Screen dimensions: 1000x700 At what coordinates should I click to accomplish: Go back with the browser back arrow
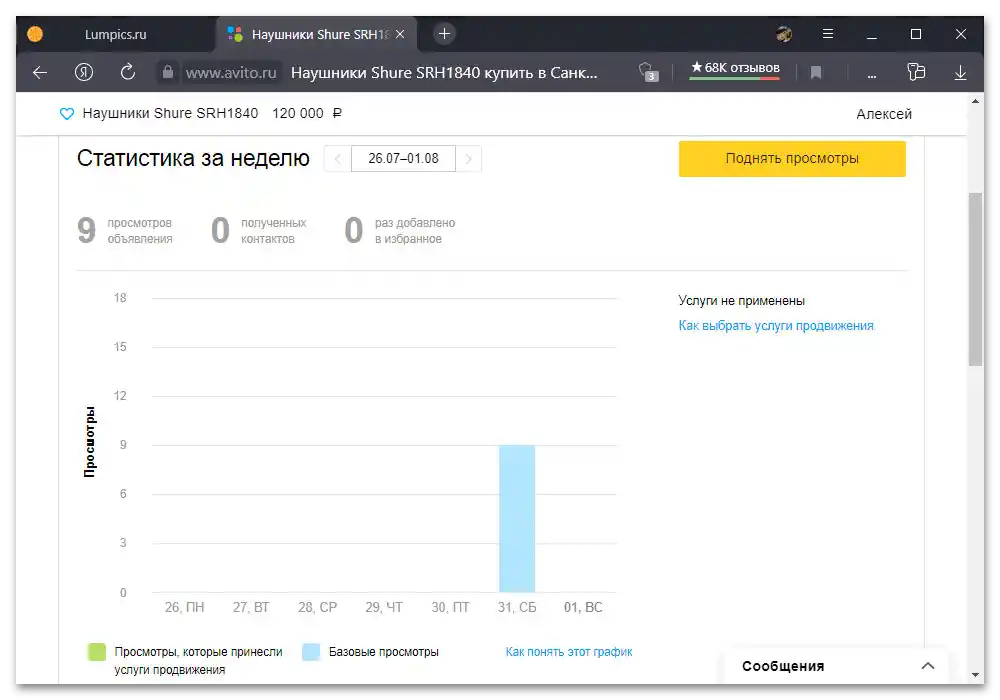click(x=40, y=73)
